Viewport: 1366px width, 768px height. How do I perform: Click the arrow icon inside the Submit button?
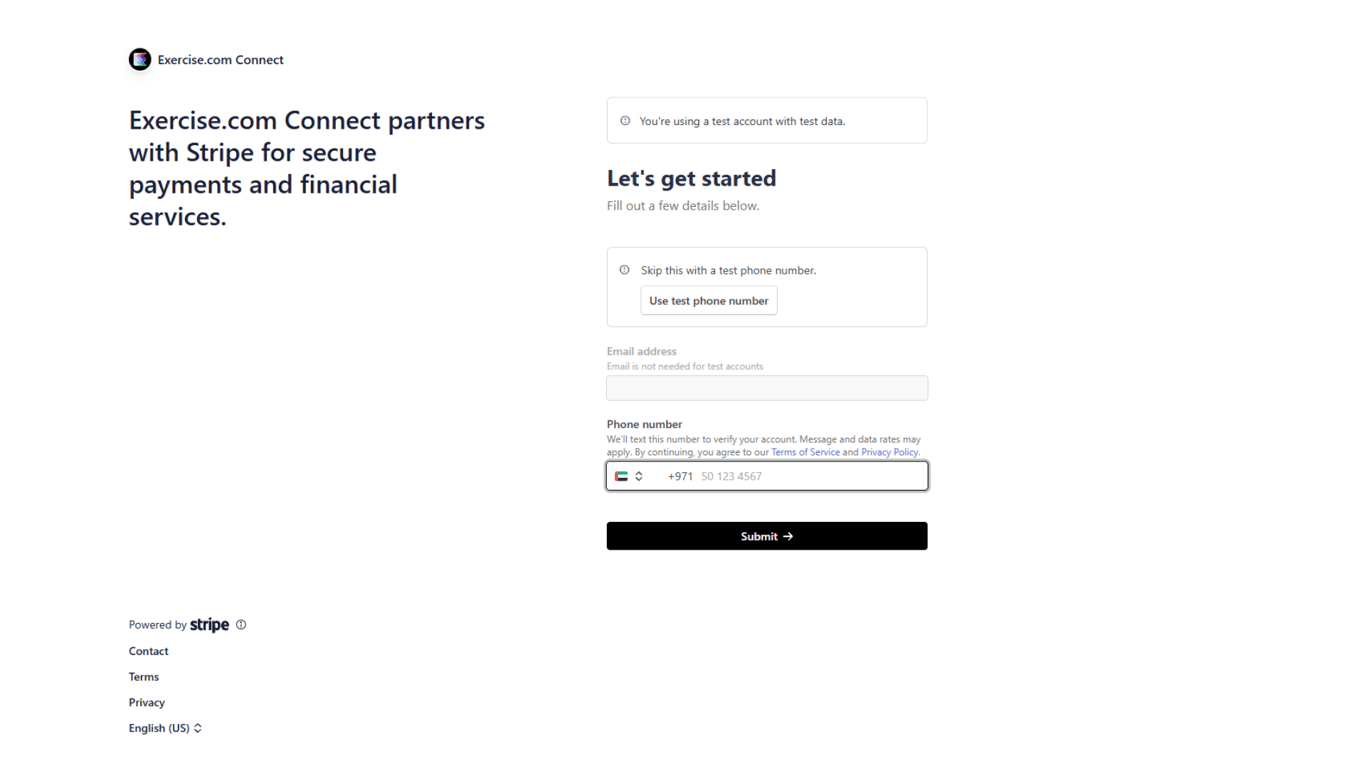787,536
